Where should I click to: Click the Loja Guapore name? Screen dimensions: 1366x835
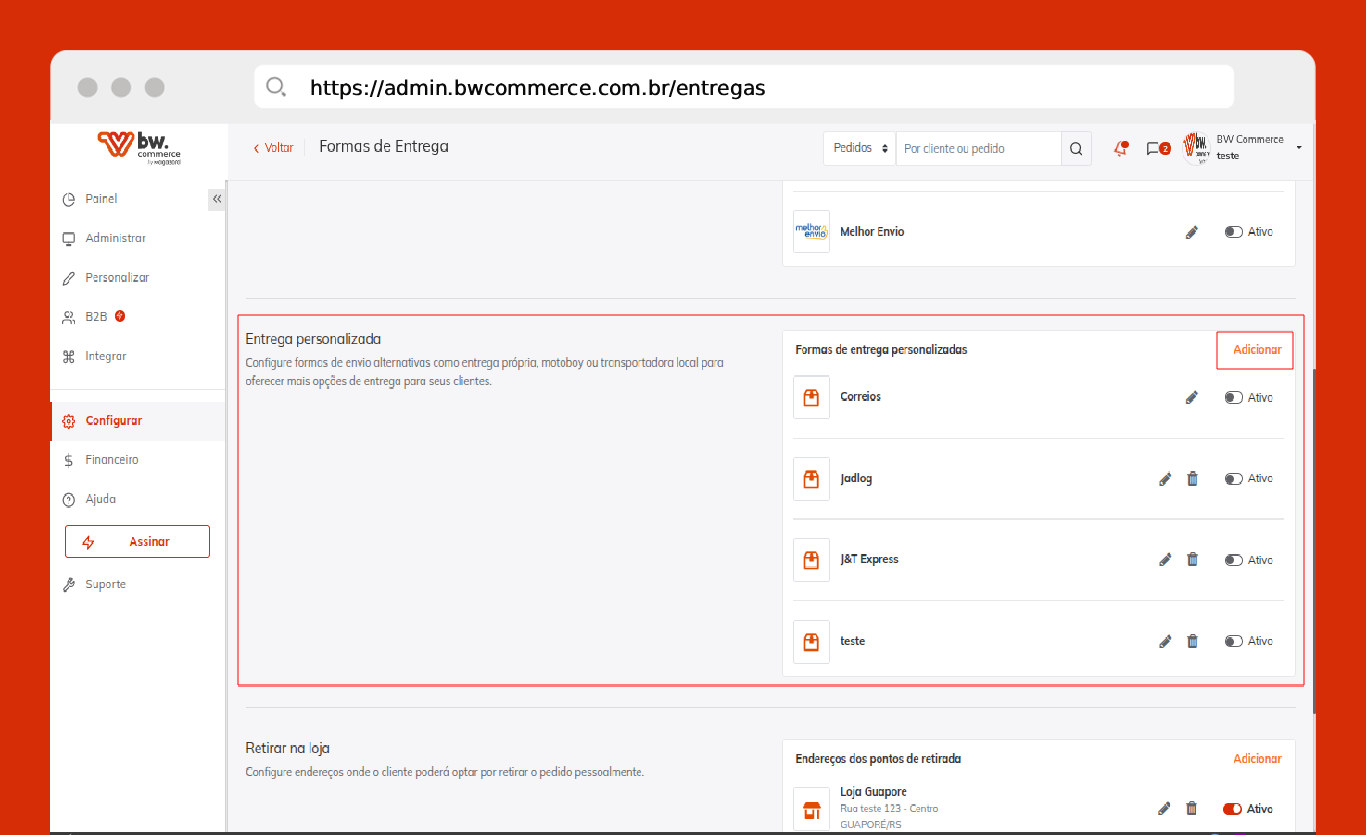(x=873, y=792)
